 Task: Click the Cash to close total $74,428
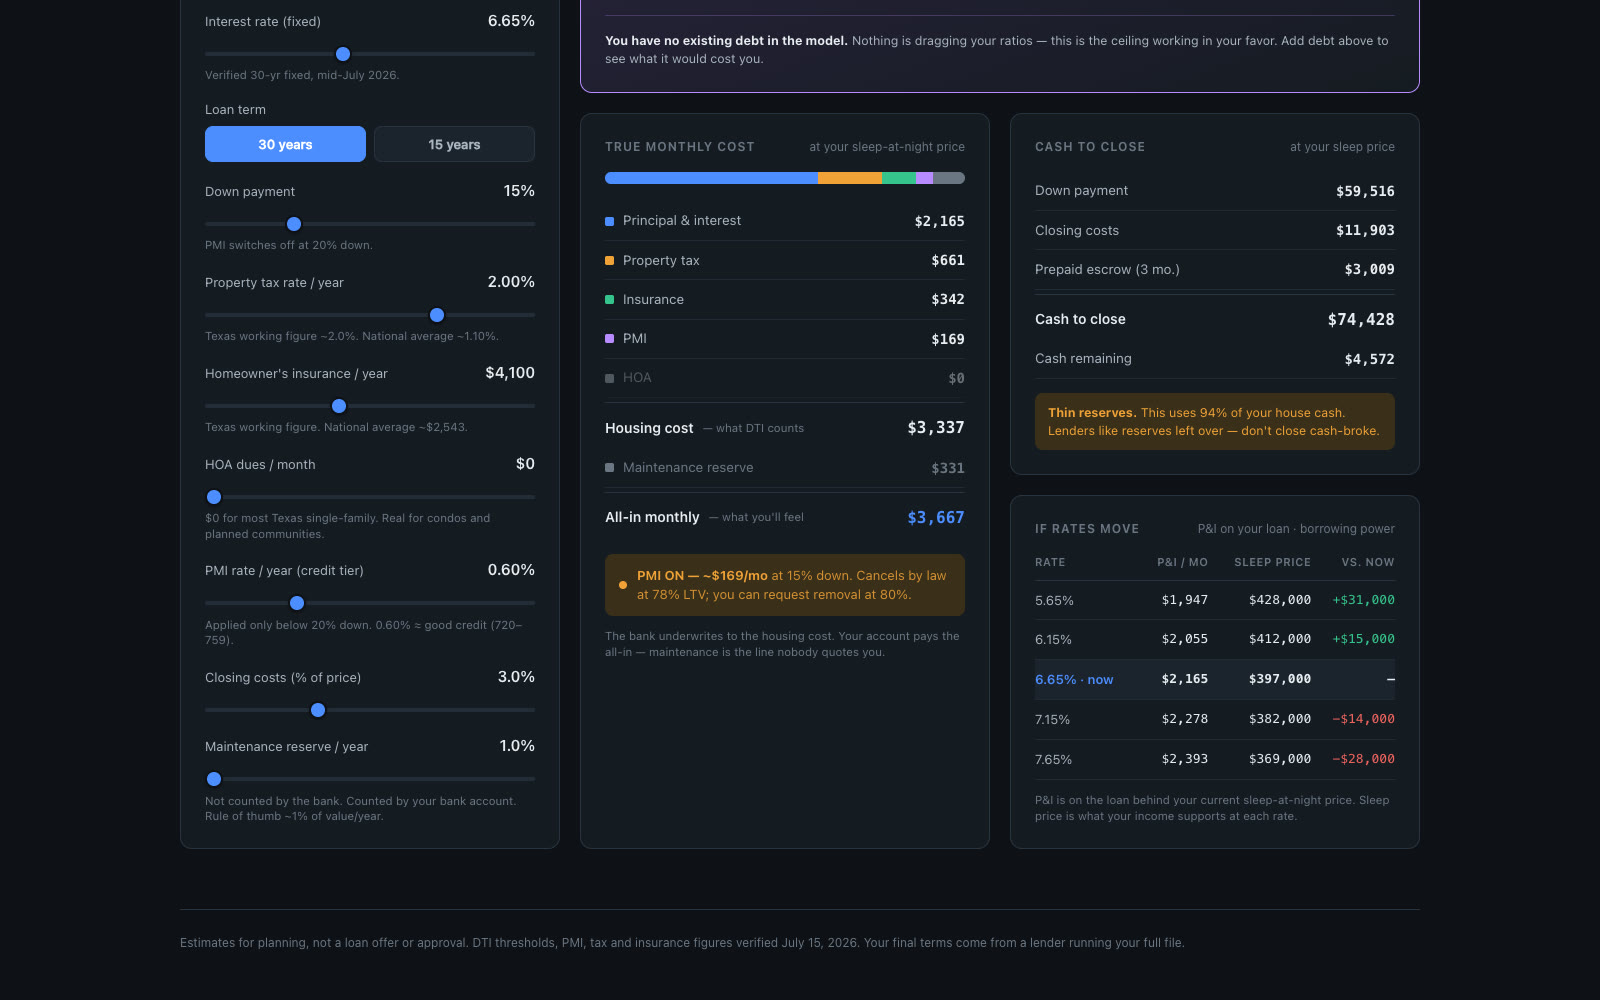click(x=1361, y=320)
